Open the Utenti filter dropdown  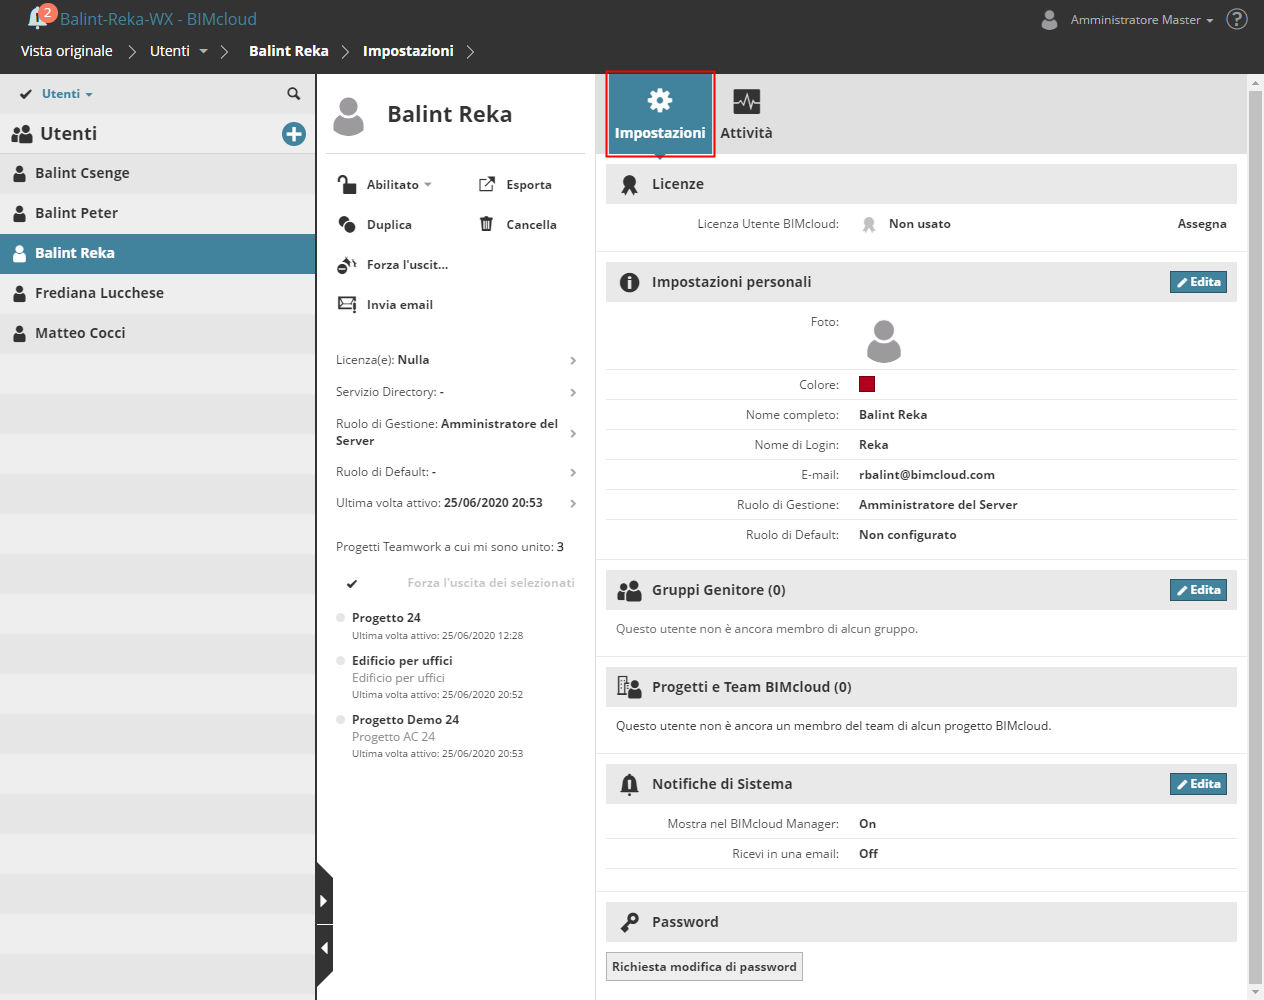tap(67, 94)
